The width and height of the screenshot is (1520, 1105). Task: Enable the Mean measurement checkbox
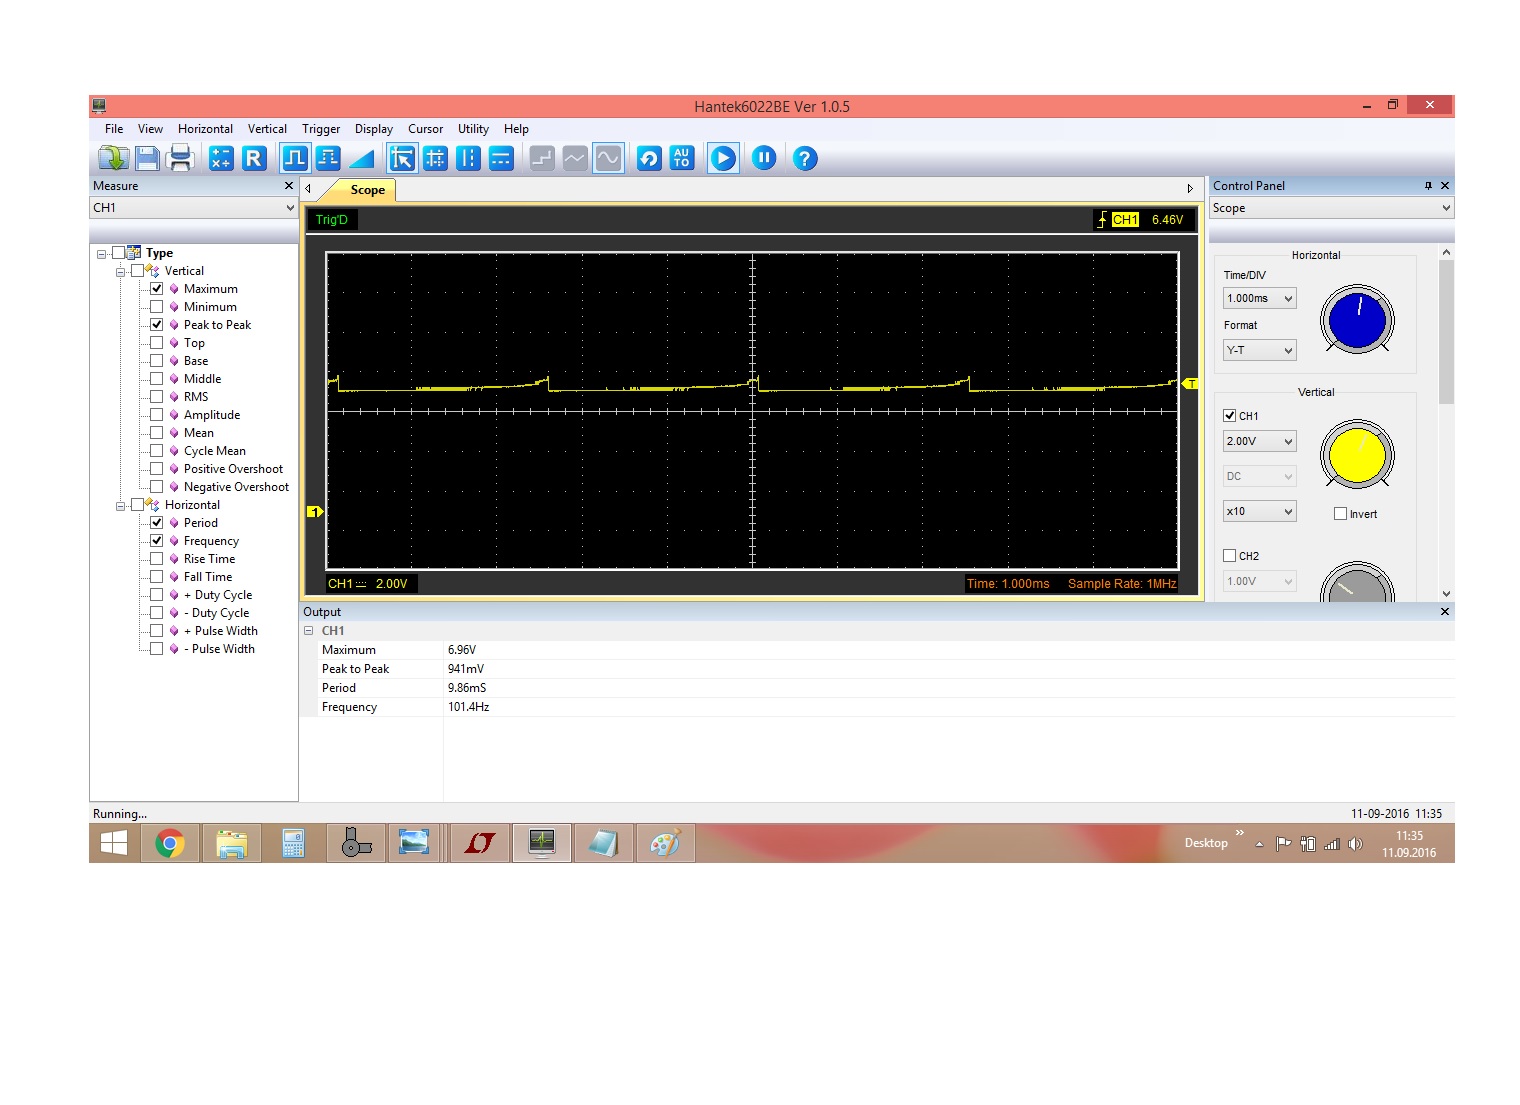pyautogui.click(x=157, y=433)
